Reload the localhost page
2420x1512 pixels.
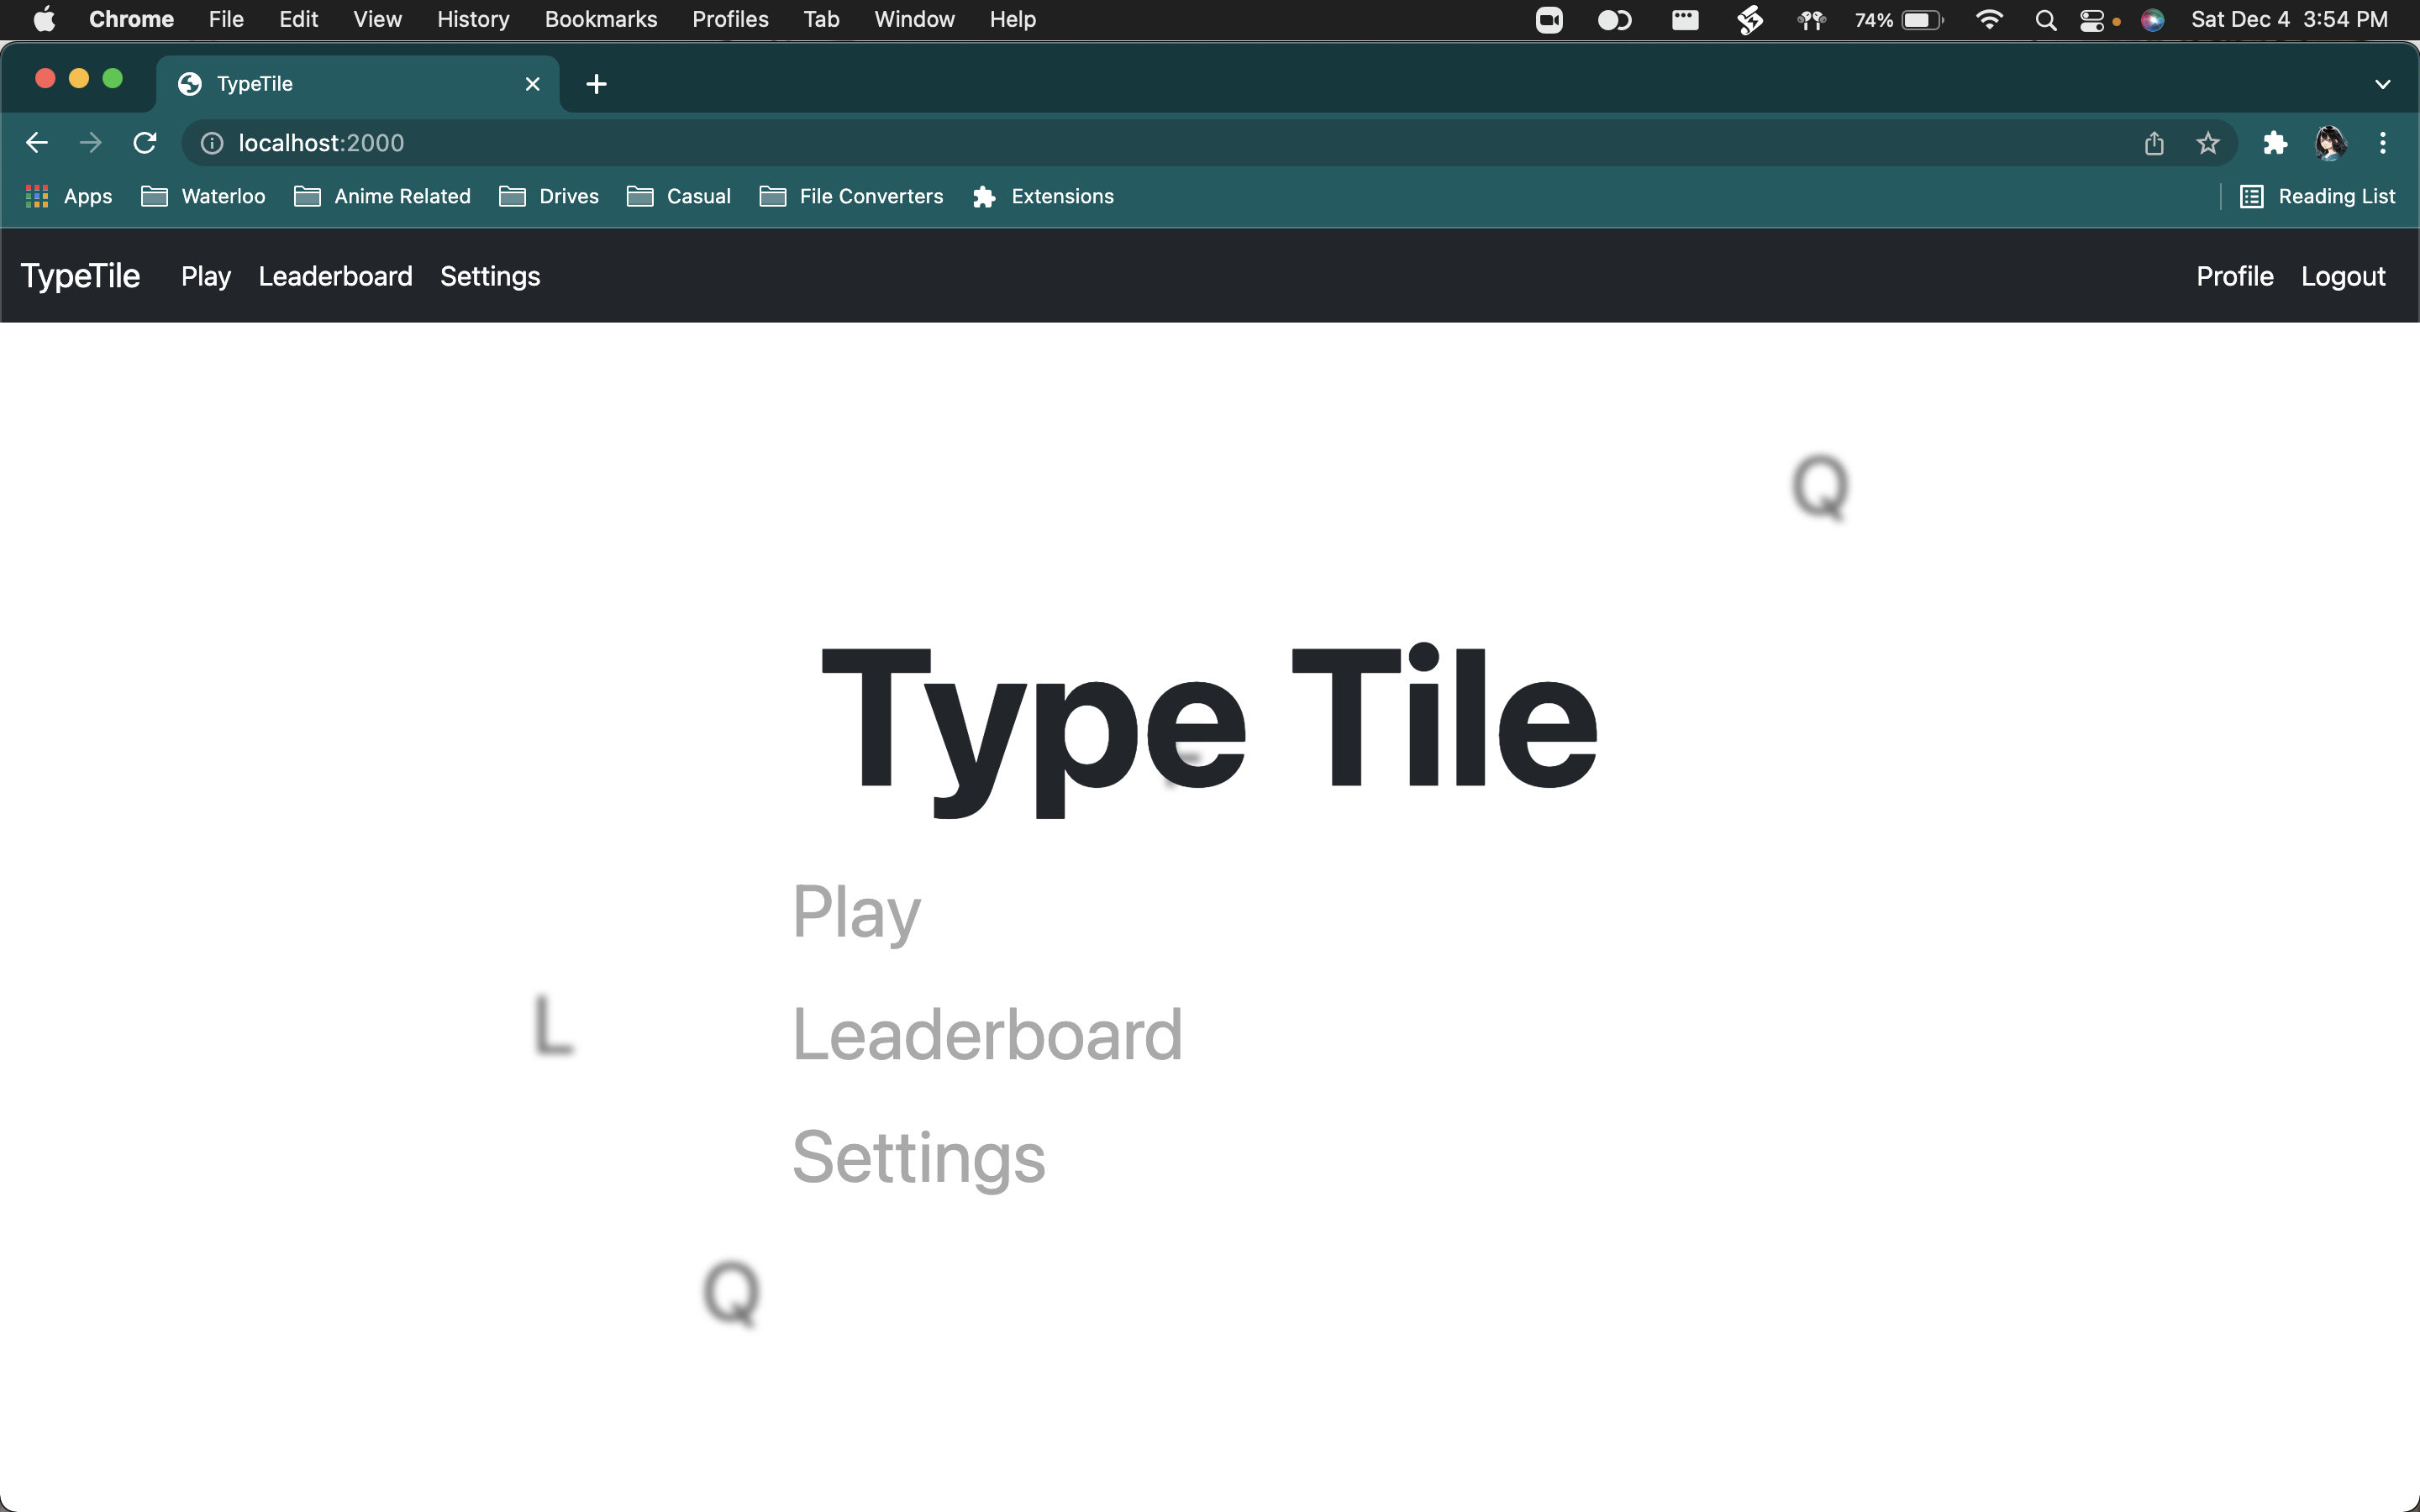[145, 143]
